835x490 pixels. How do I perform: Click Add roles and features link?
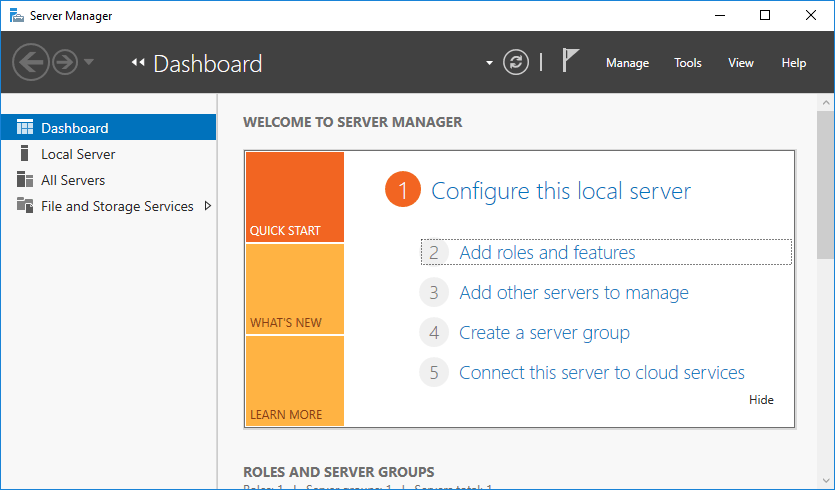pos(547,253)
